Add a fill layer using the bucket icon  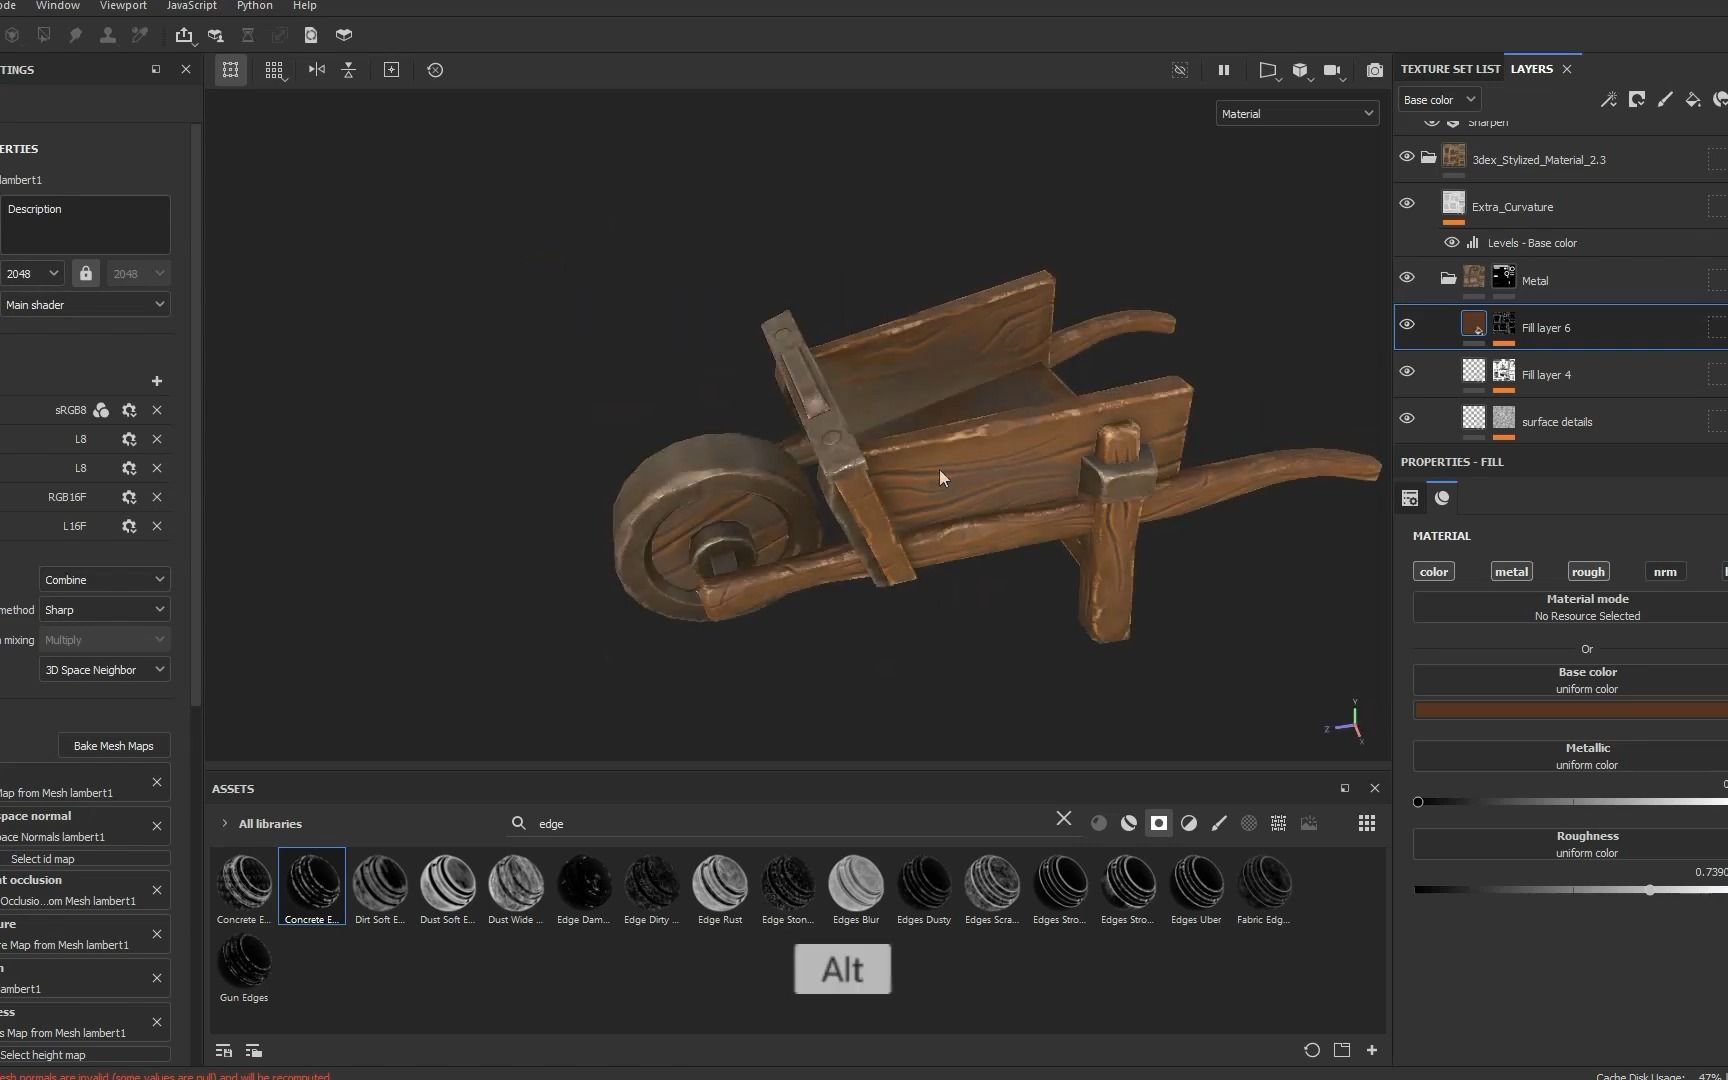[x=1694, y=99]
